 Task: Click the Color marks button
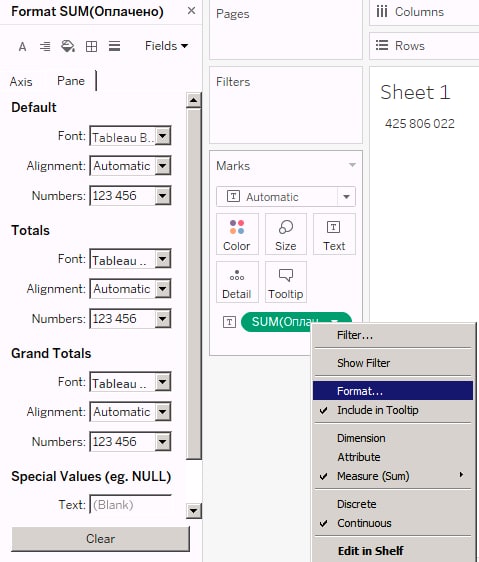[237, 234]
